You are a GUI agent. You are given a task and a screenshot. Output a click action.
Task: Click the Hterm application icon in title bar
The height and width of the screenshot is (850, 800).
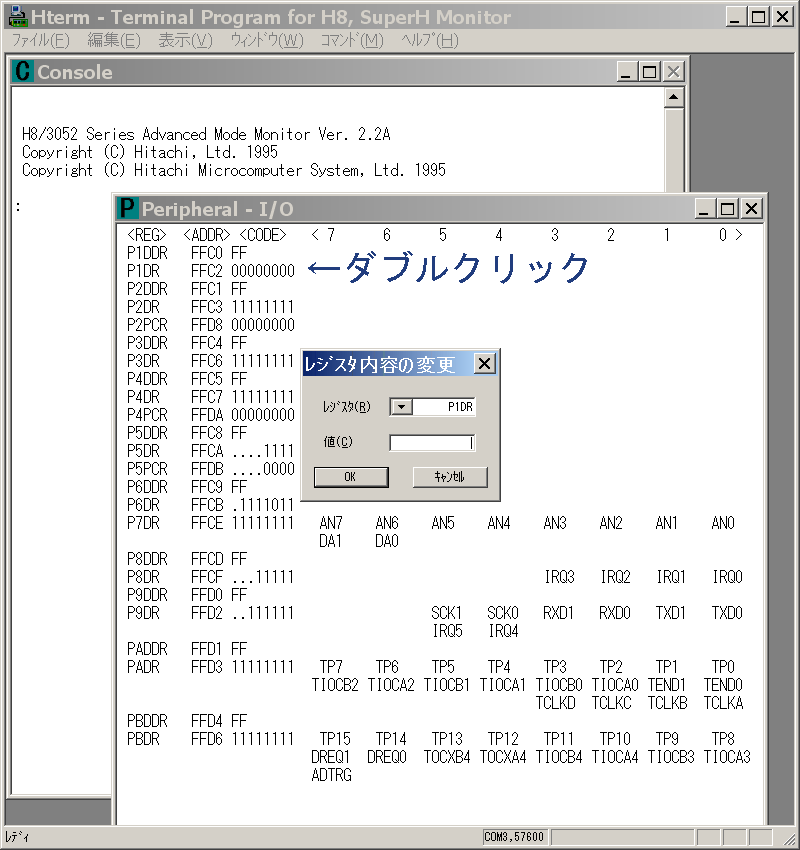(17, 17)
